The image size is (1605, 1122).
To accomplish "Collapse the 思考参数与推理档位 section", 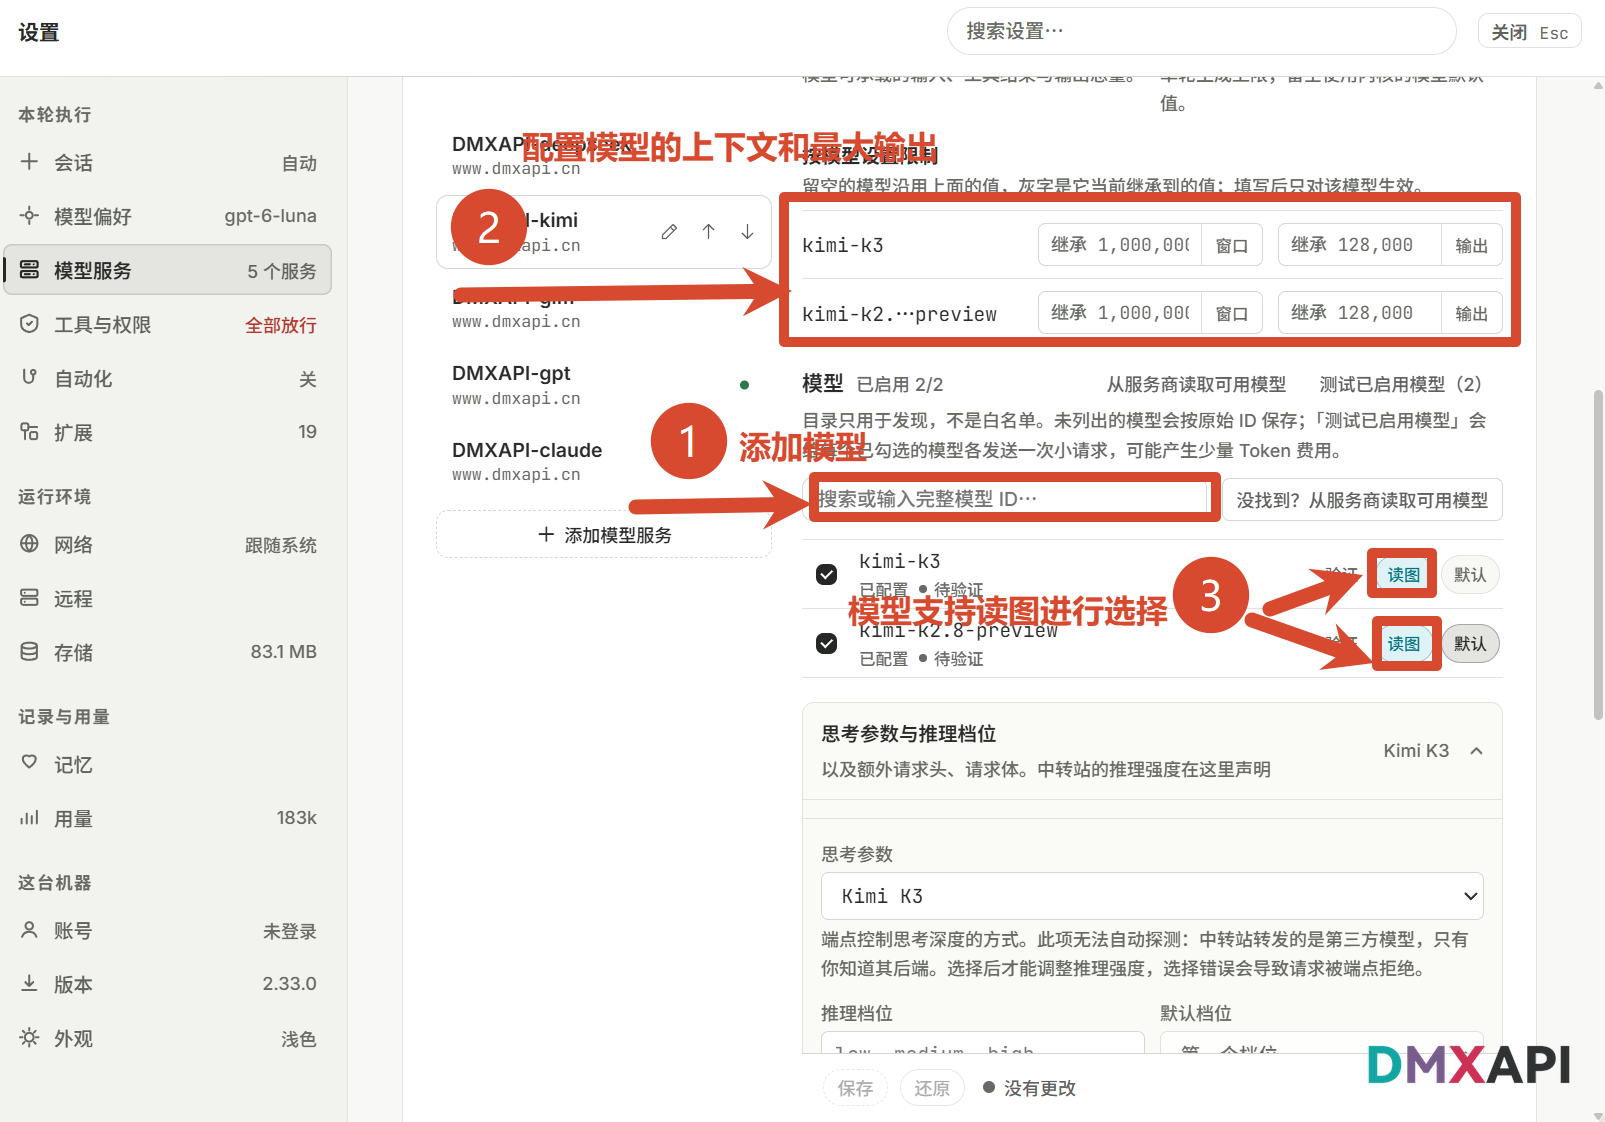I will pyautogui.click(x=1476, y=751).
